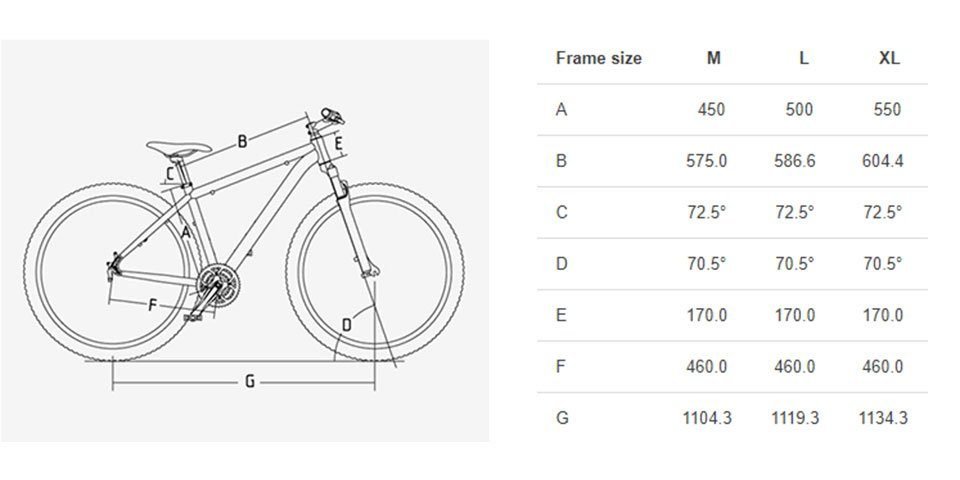Click the 1134.3 value in row G

click(x=882, y=418)
